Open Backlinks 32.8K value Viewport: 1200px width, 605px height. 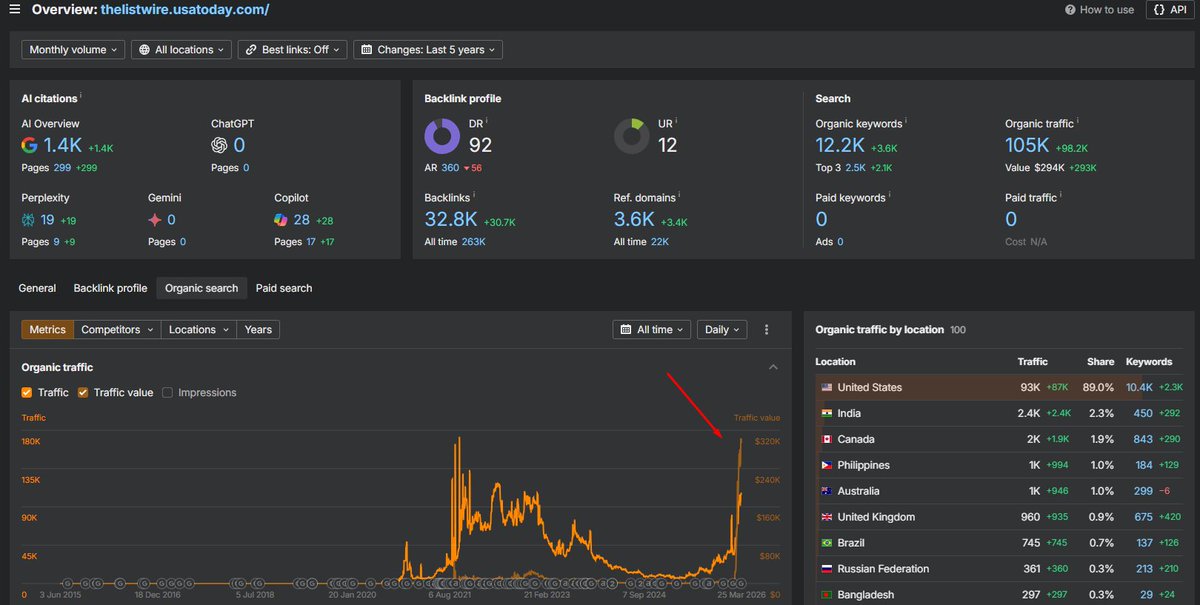451,219
